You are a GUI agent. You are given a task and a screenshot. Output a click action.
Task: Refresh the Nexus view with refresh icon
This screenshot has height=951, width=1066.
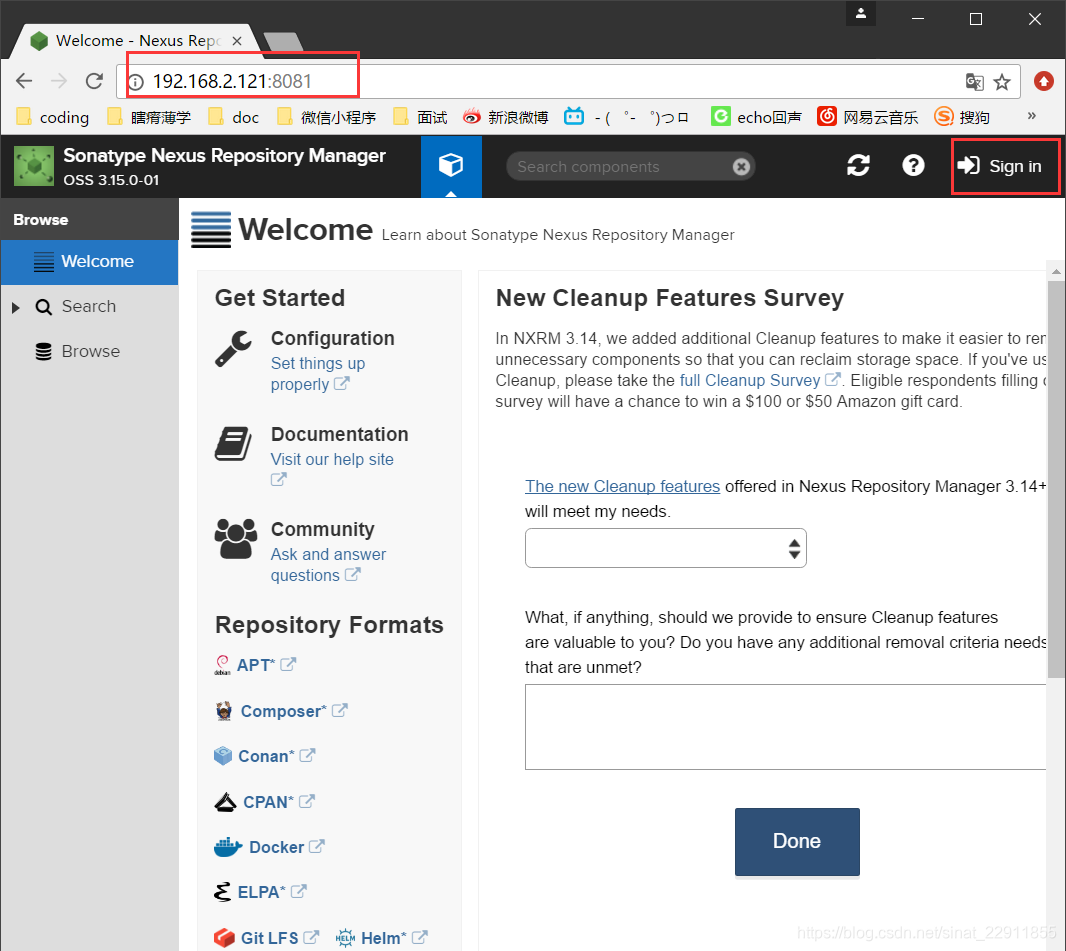click(858, 166)
